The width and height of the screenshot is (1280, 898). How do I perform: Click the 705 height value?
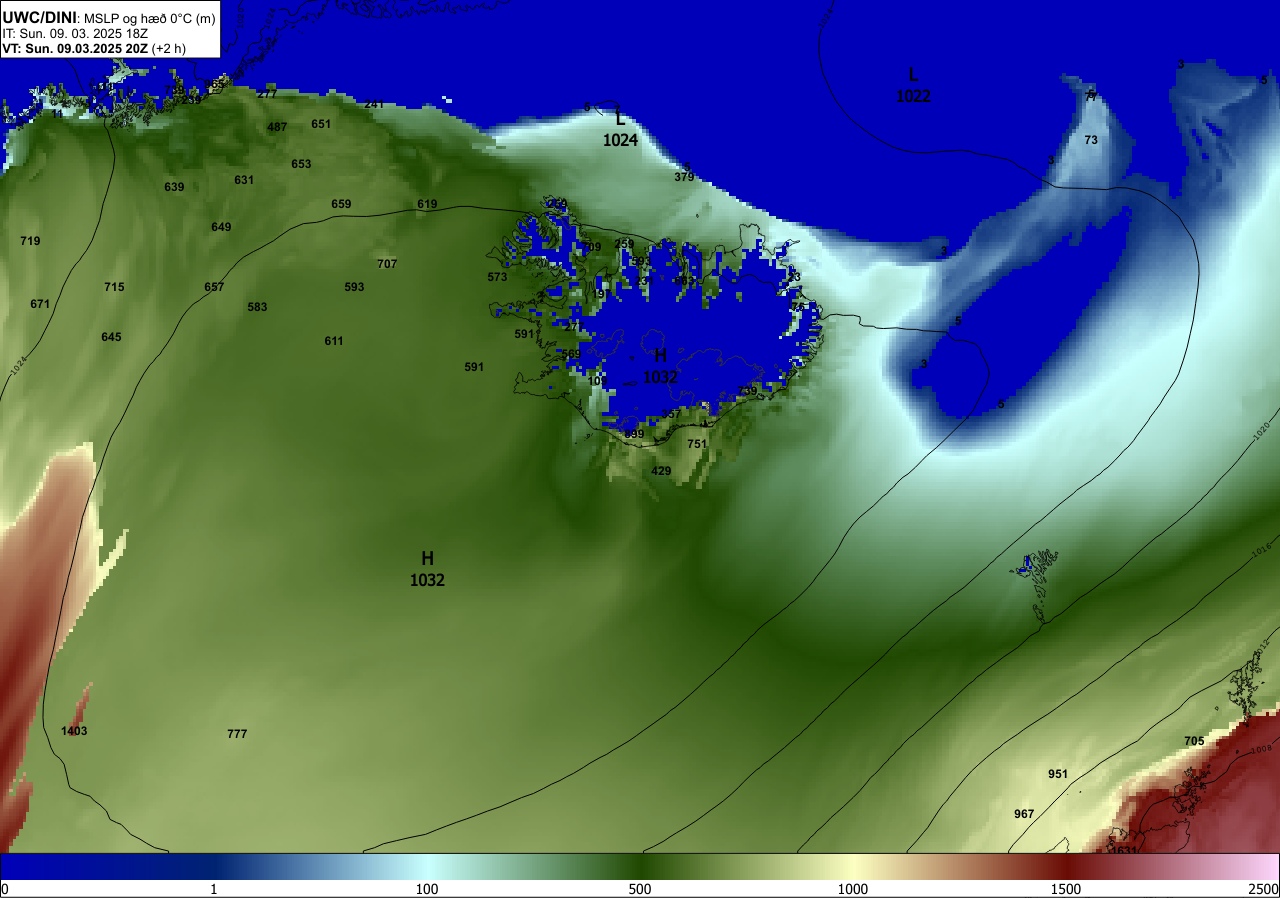point(1194,741)
